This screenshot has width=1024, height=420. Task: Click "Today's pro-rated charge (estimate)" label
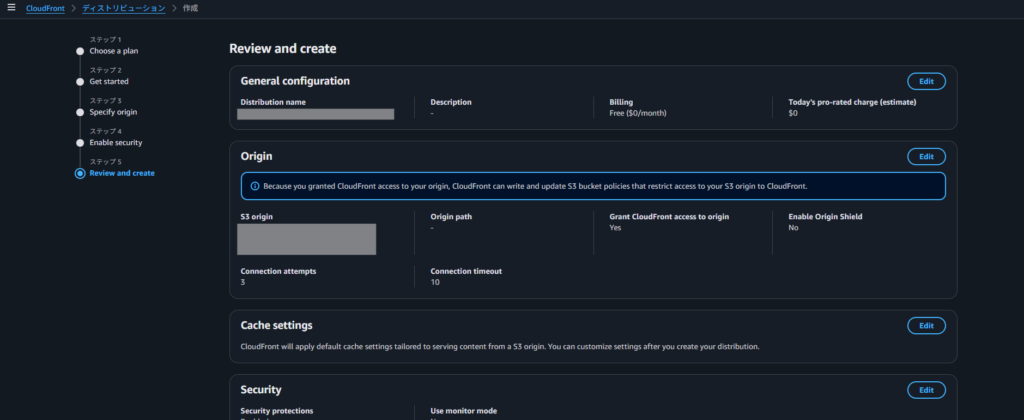click(x=852, y=103)
